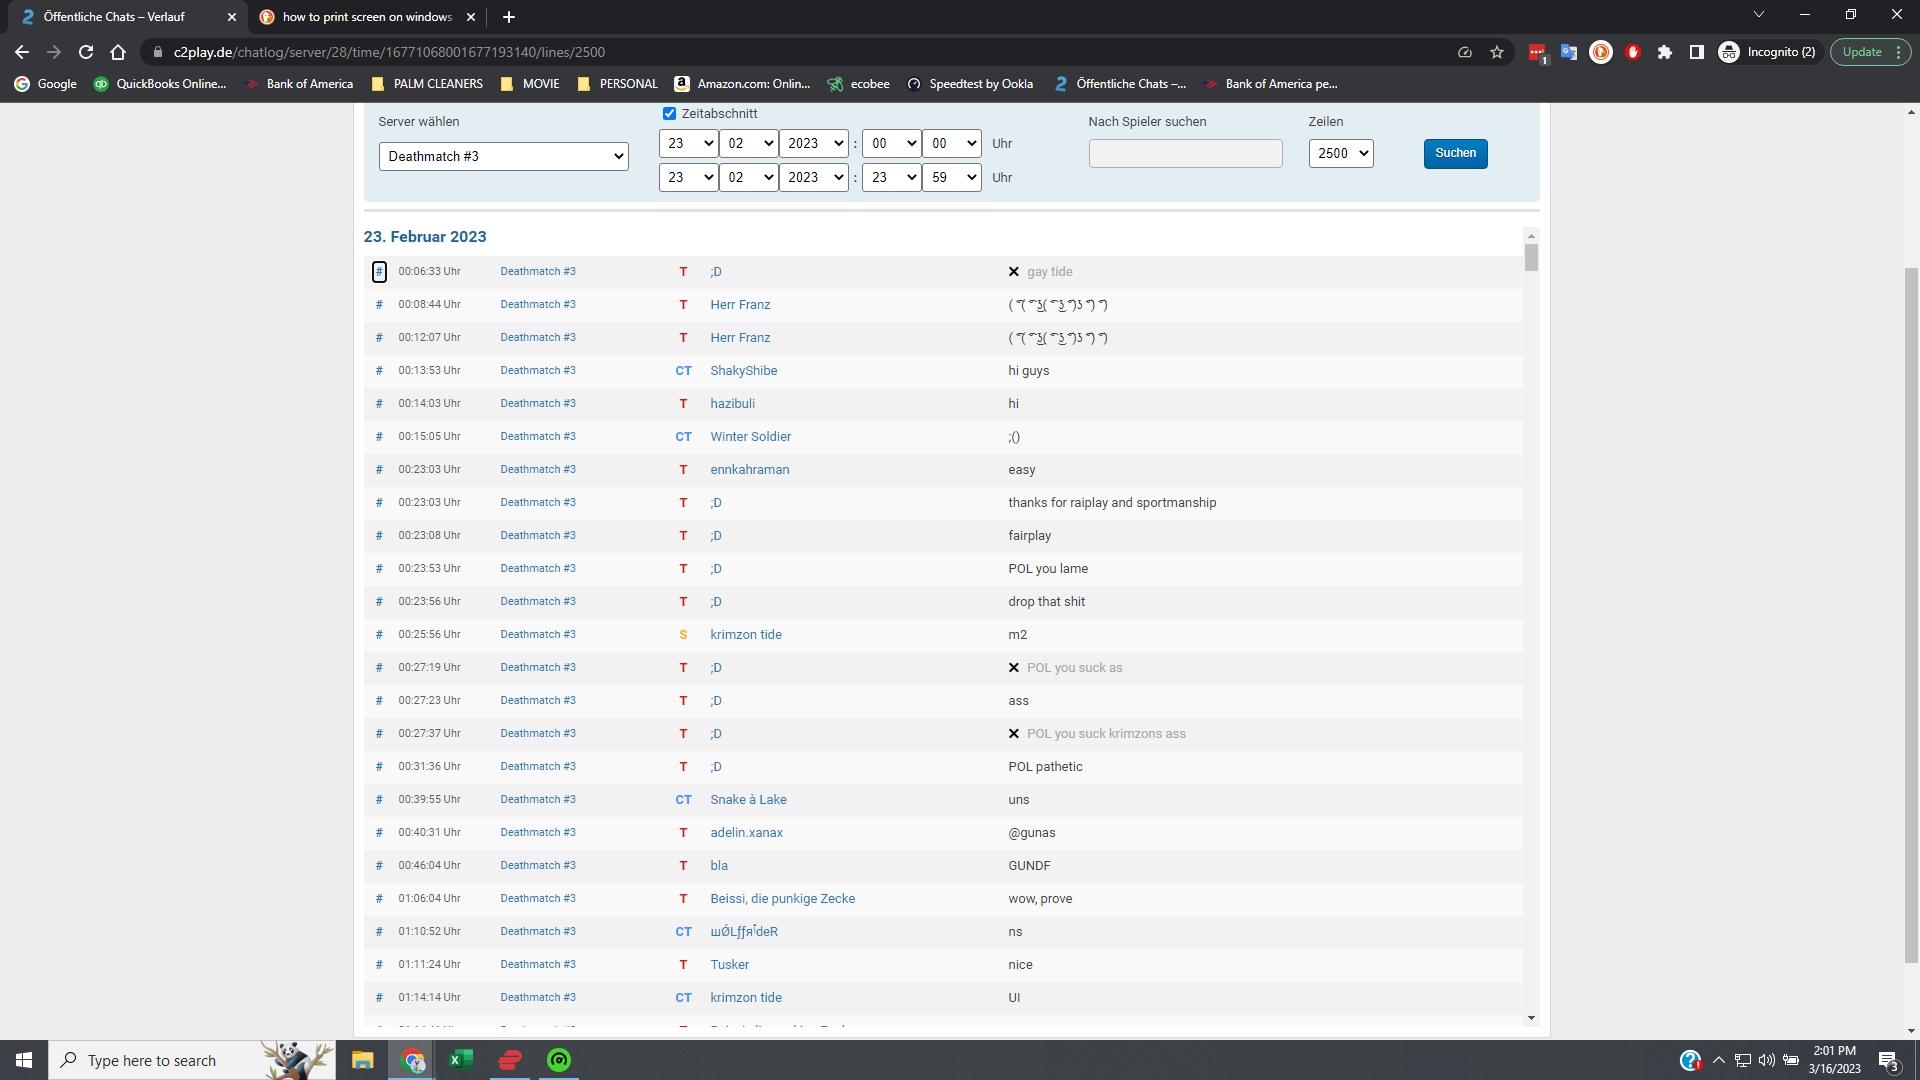Viewport: 1920px width, 1080px height.
Task: Switch to 'how to print screen' tab
Action: 366,17
